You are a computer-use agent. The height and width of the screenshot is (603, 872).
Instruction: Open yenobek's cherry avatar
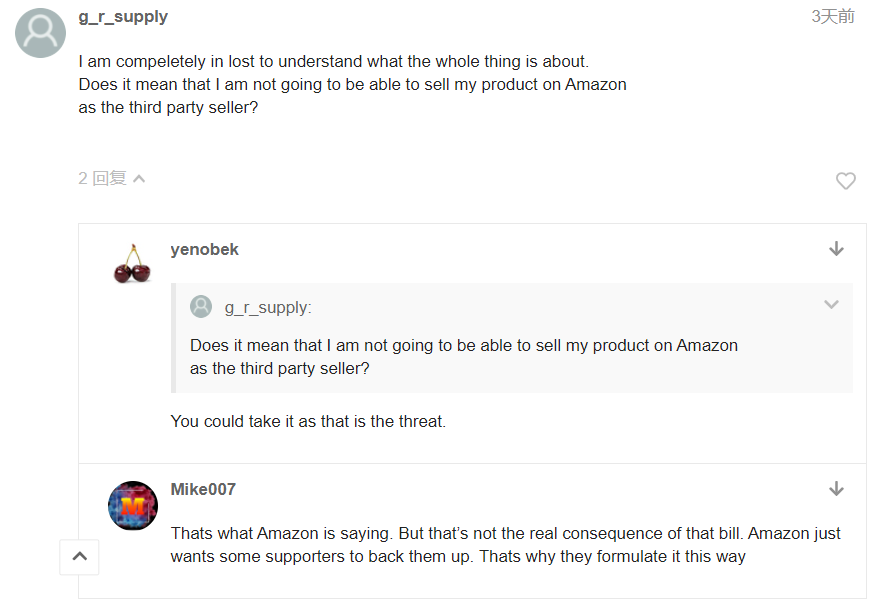click(132, 263)
